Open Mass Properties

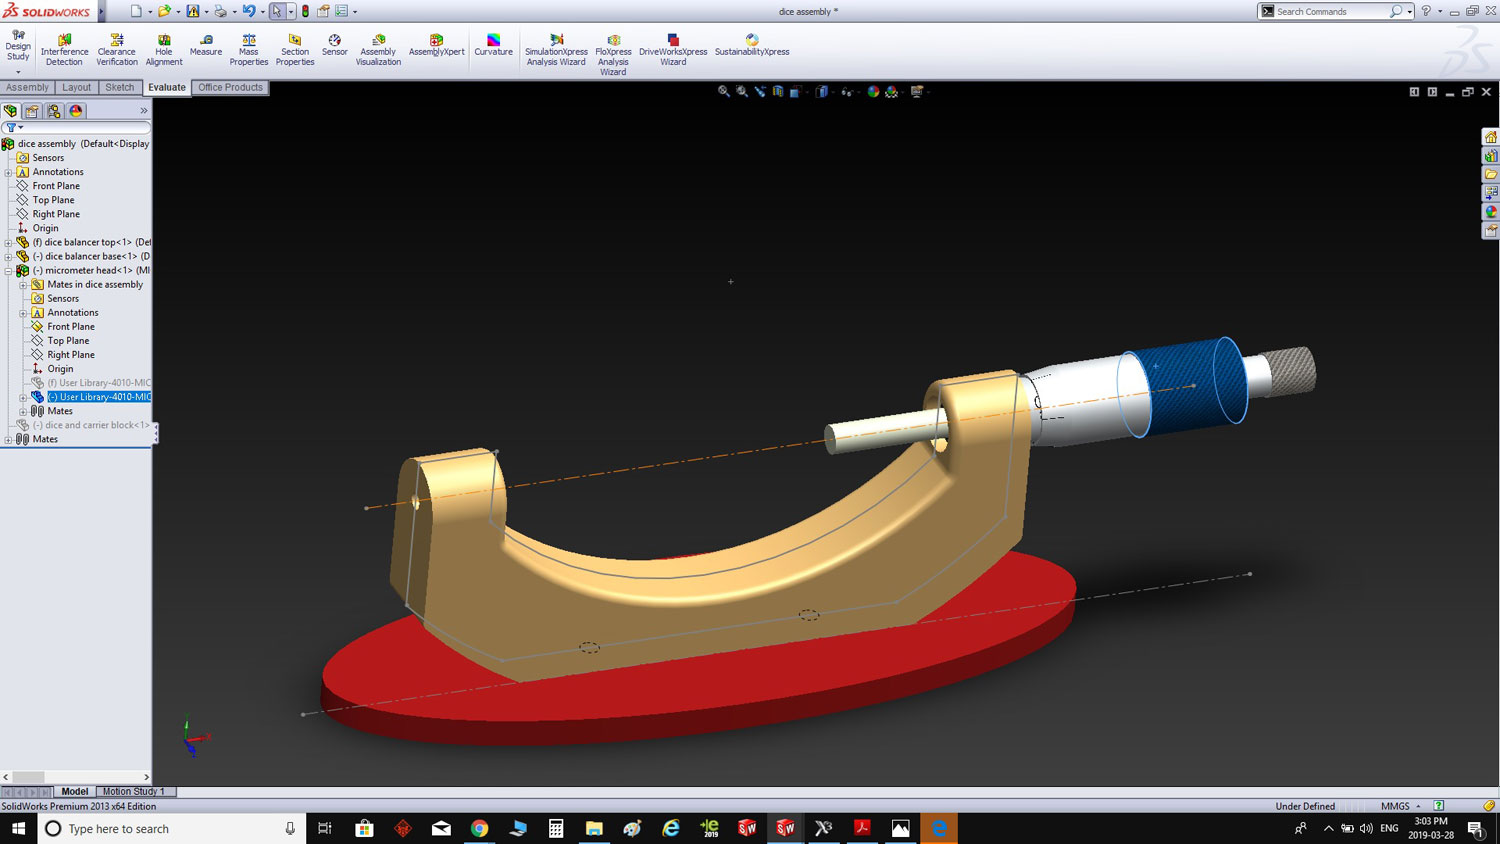pos(249,50)
